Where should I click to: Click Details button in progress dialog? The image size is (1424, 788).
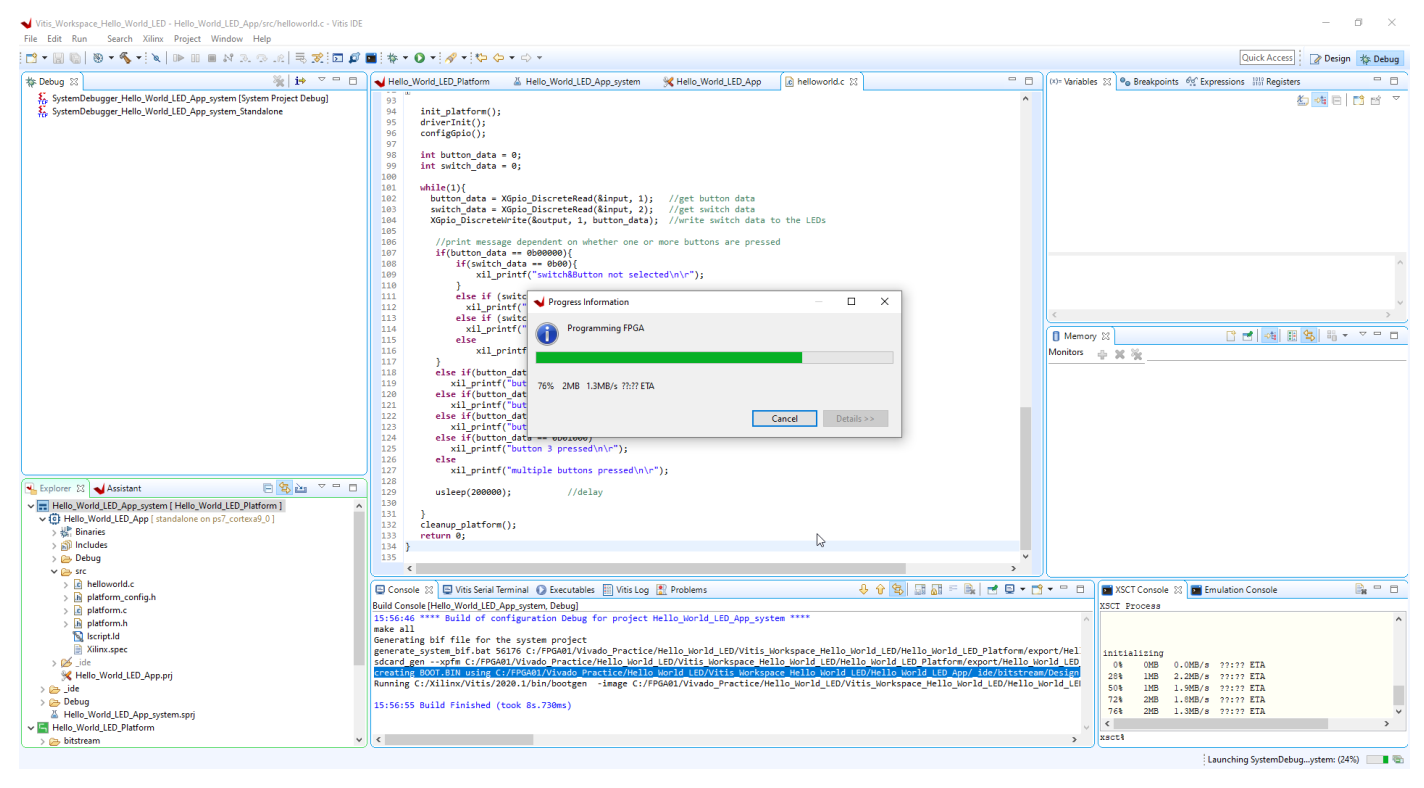[x=855, y=418]
